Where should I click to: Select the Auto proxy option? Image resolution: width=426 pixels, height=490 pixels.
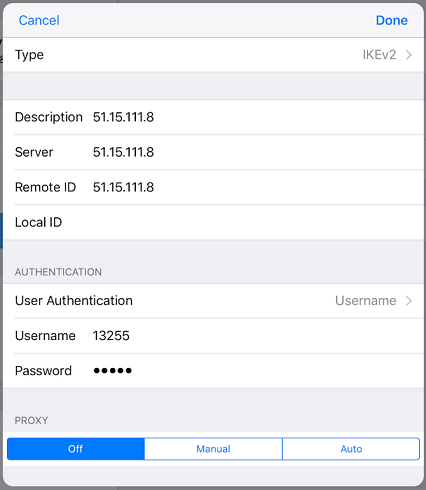(x=351, y=449)
